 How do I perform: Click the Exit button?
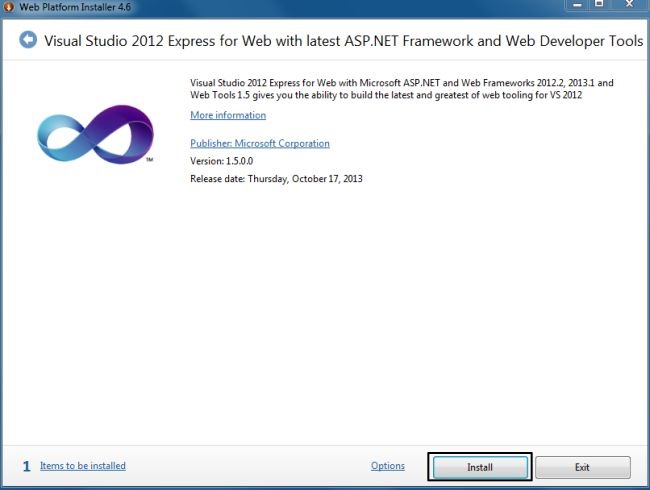pyautogui.click(x=582, y=467)
